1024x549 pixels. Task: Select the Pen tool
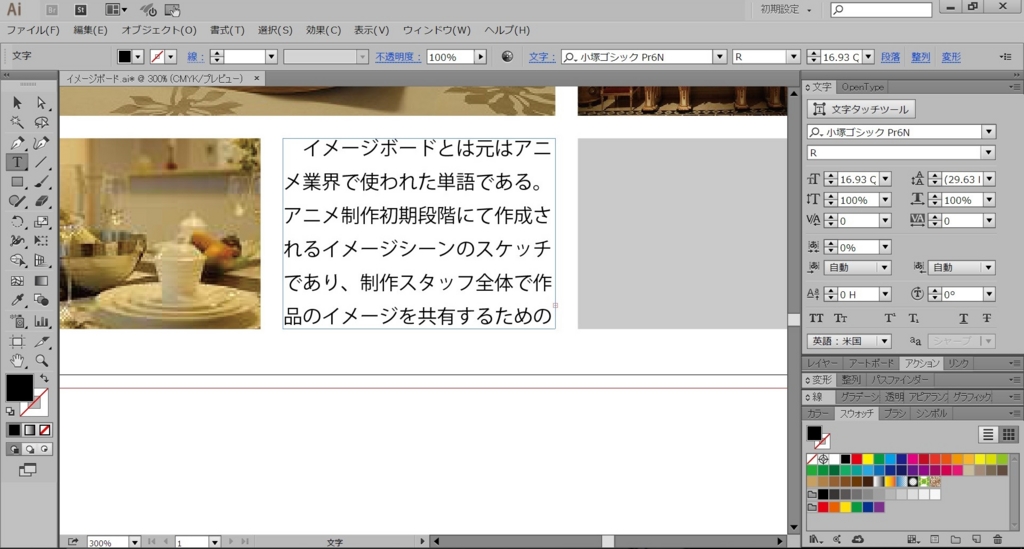(x=17, y=143)
